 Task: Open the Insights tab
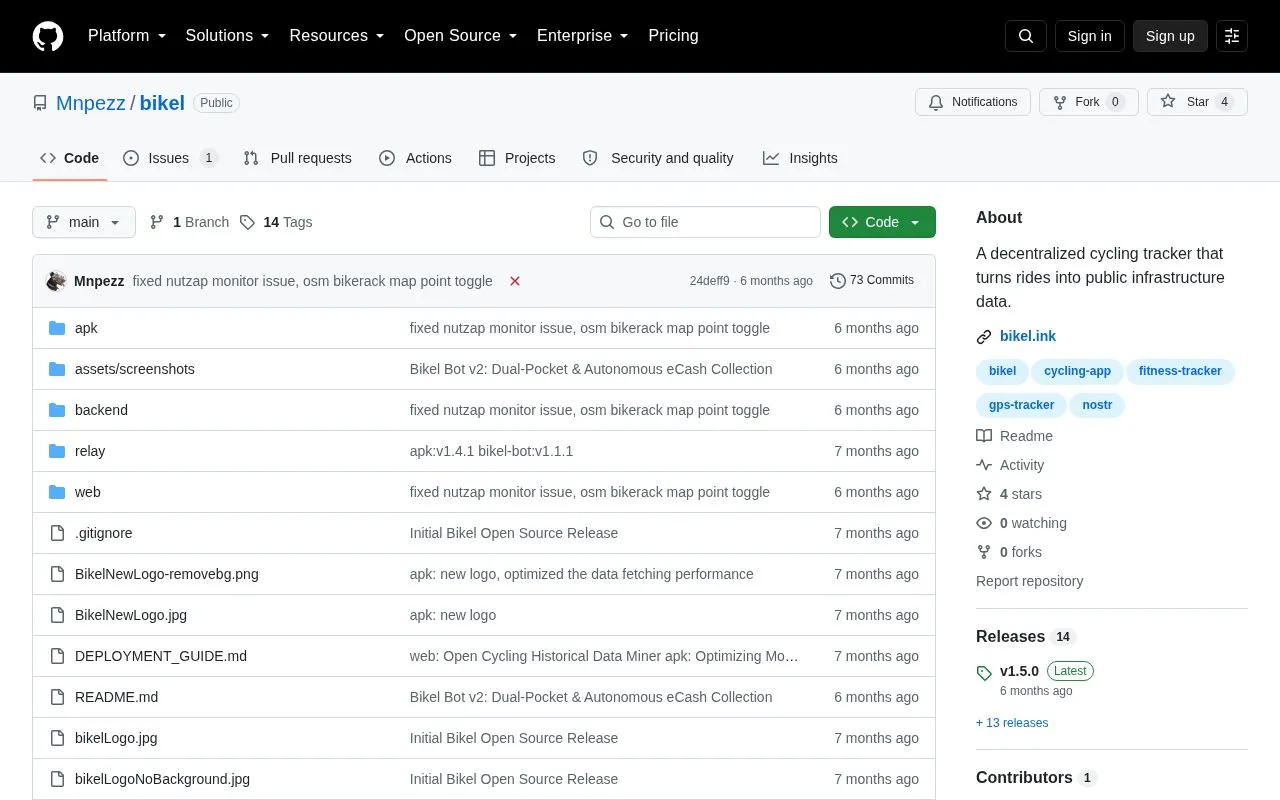point(800,158)
